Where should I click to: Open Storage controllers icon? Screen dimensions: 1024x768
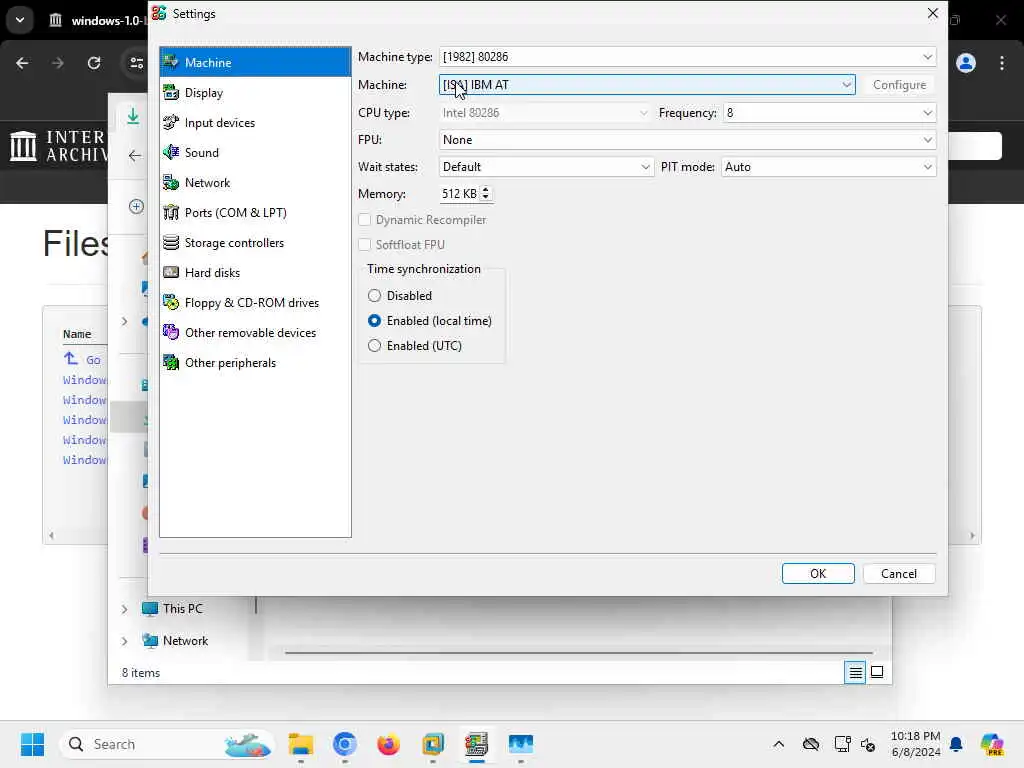click(x=171, y=242)
